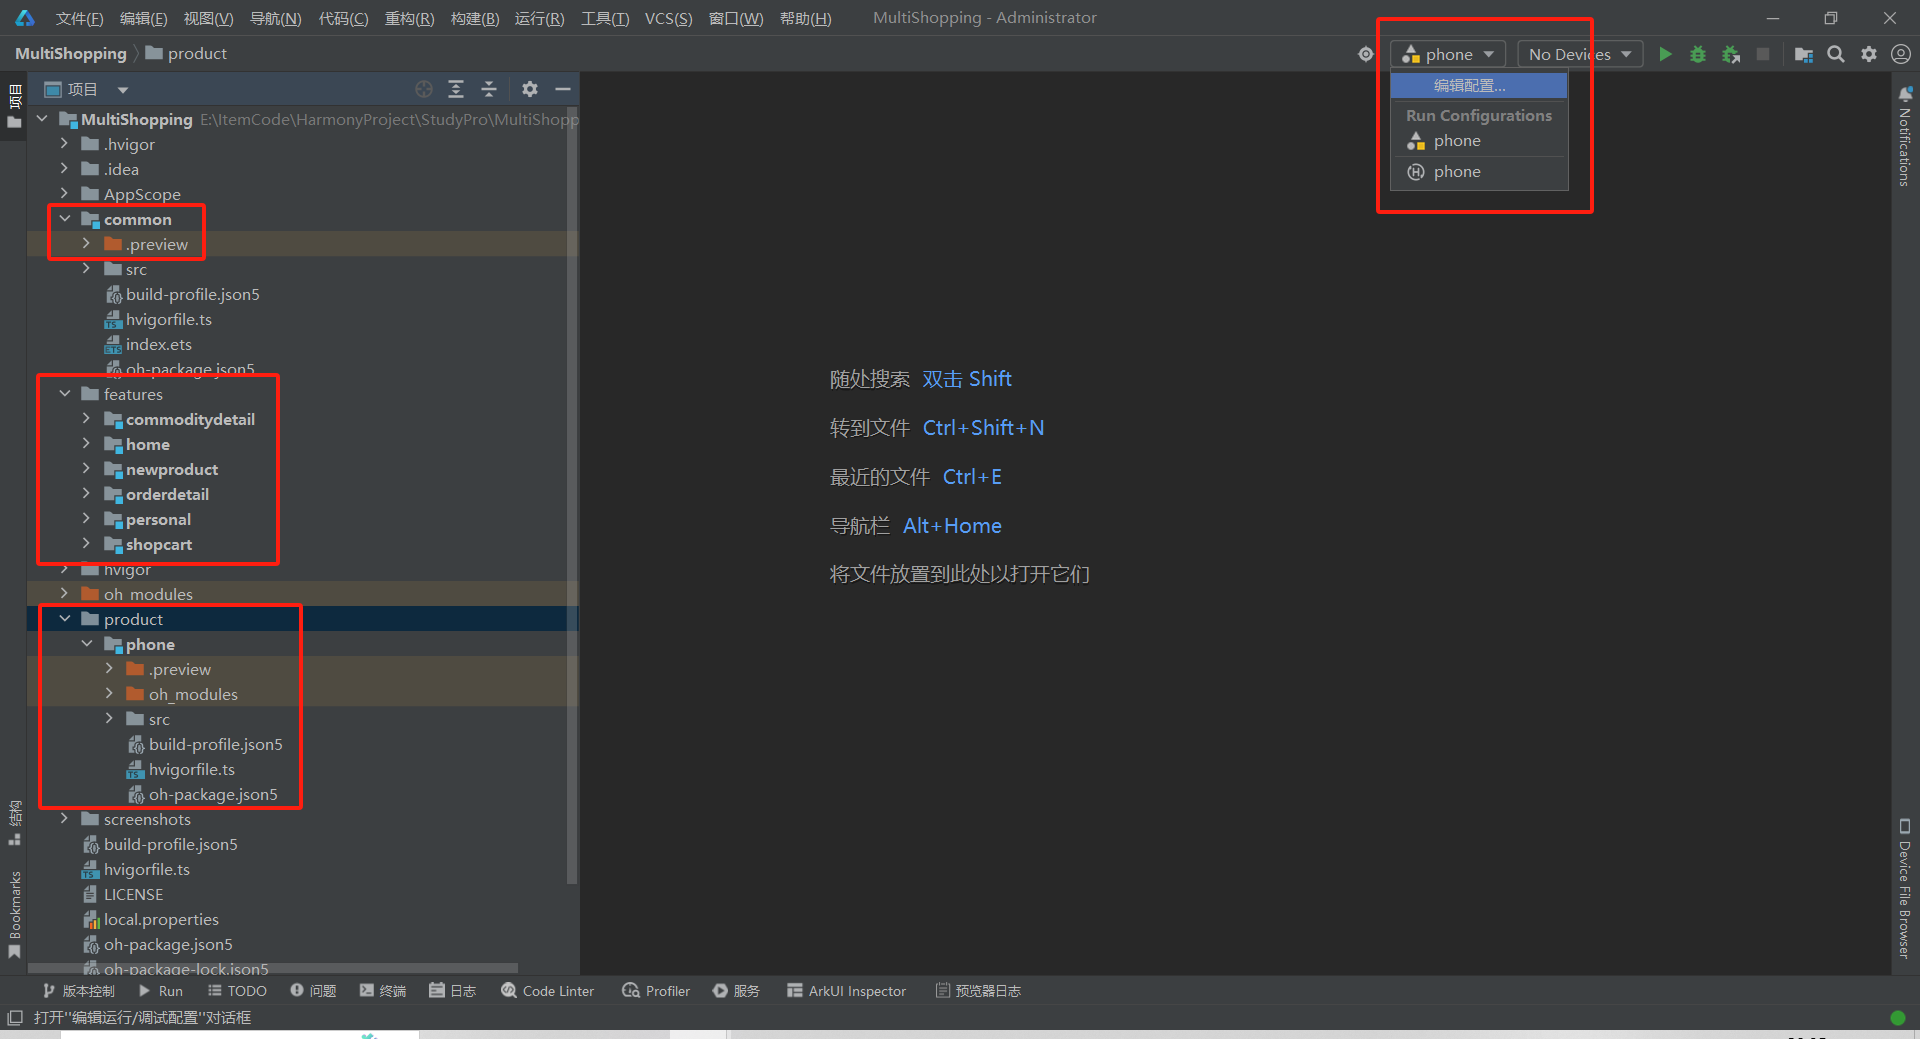Viewport: 1920px width, 1039px height.
Task: Click the green status indicator in status bar
Action: tap(1898, 1018)
